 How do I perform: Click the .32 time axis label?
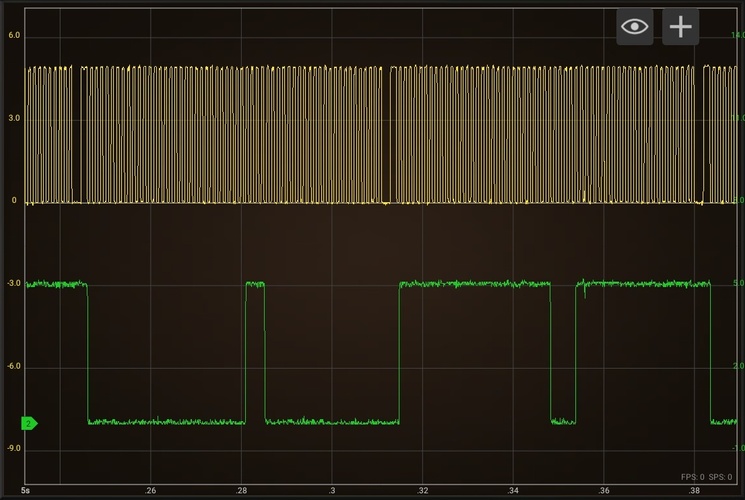[422, 490]
